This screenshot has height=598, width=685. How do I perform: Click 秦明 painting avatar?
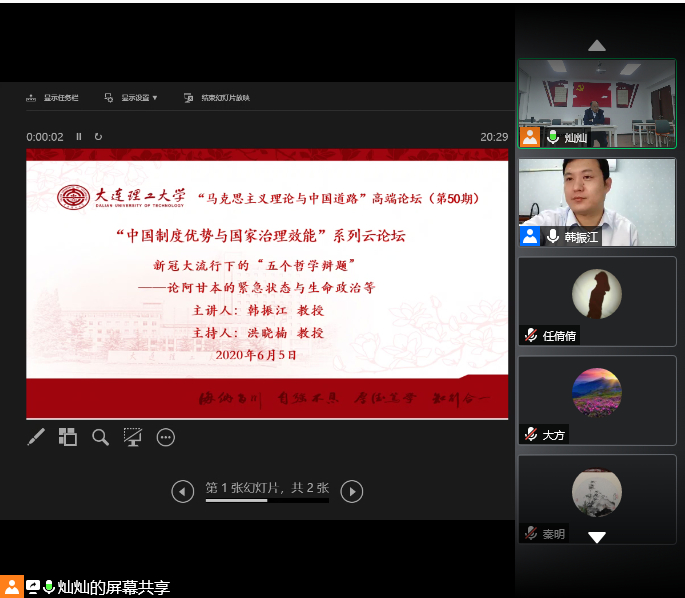coord(597,492)
